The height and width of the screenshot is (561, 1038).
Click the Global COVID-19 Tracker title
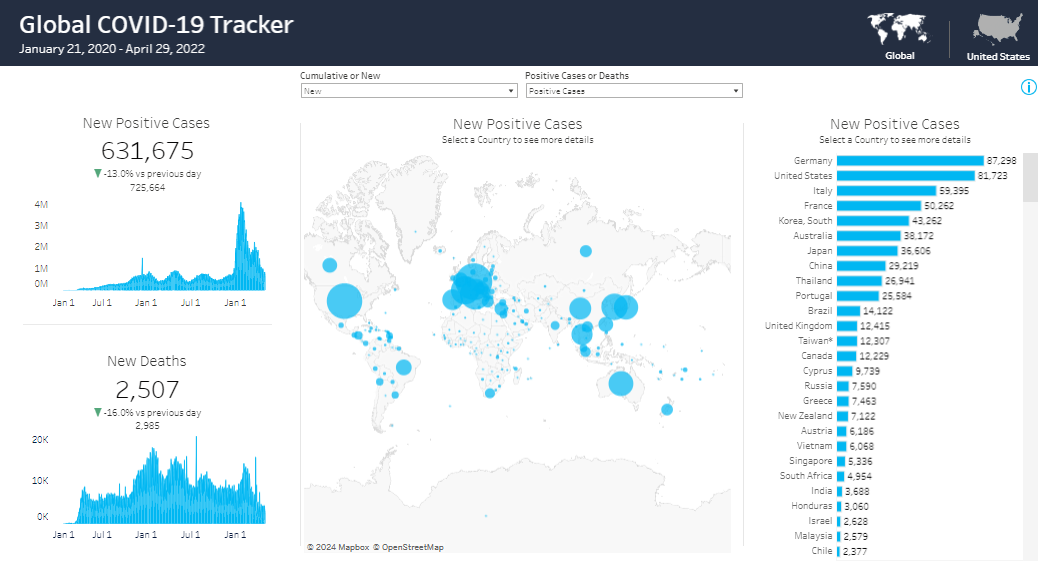(x=156, y=25)
